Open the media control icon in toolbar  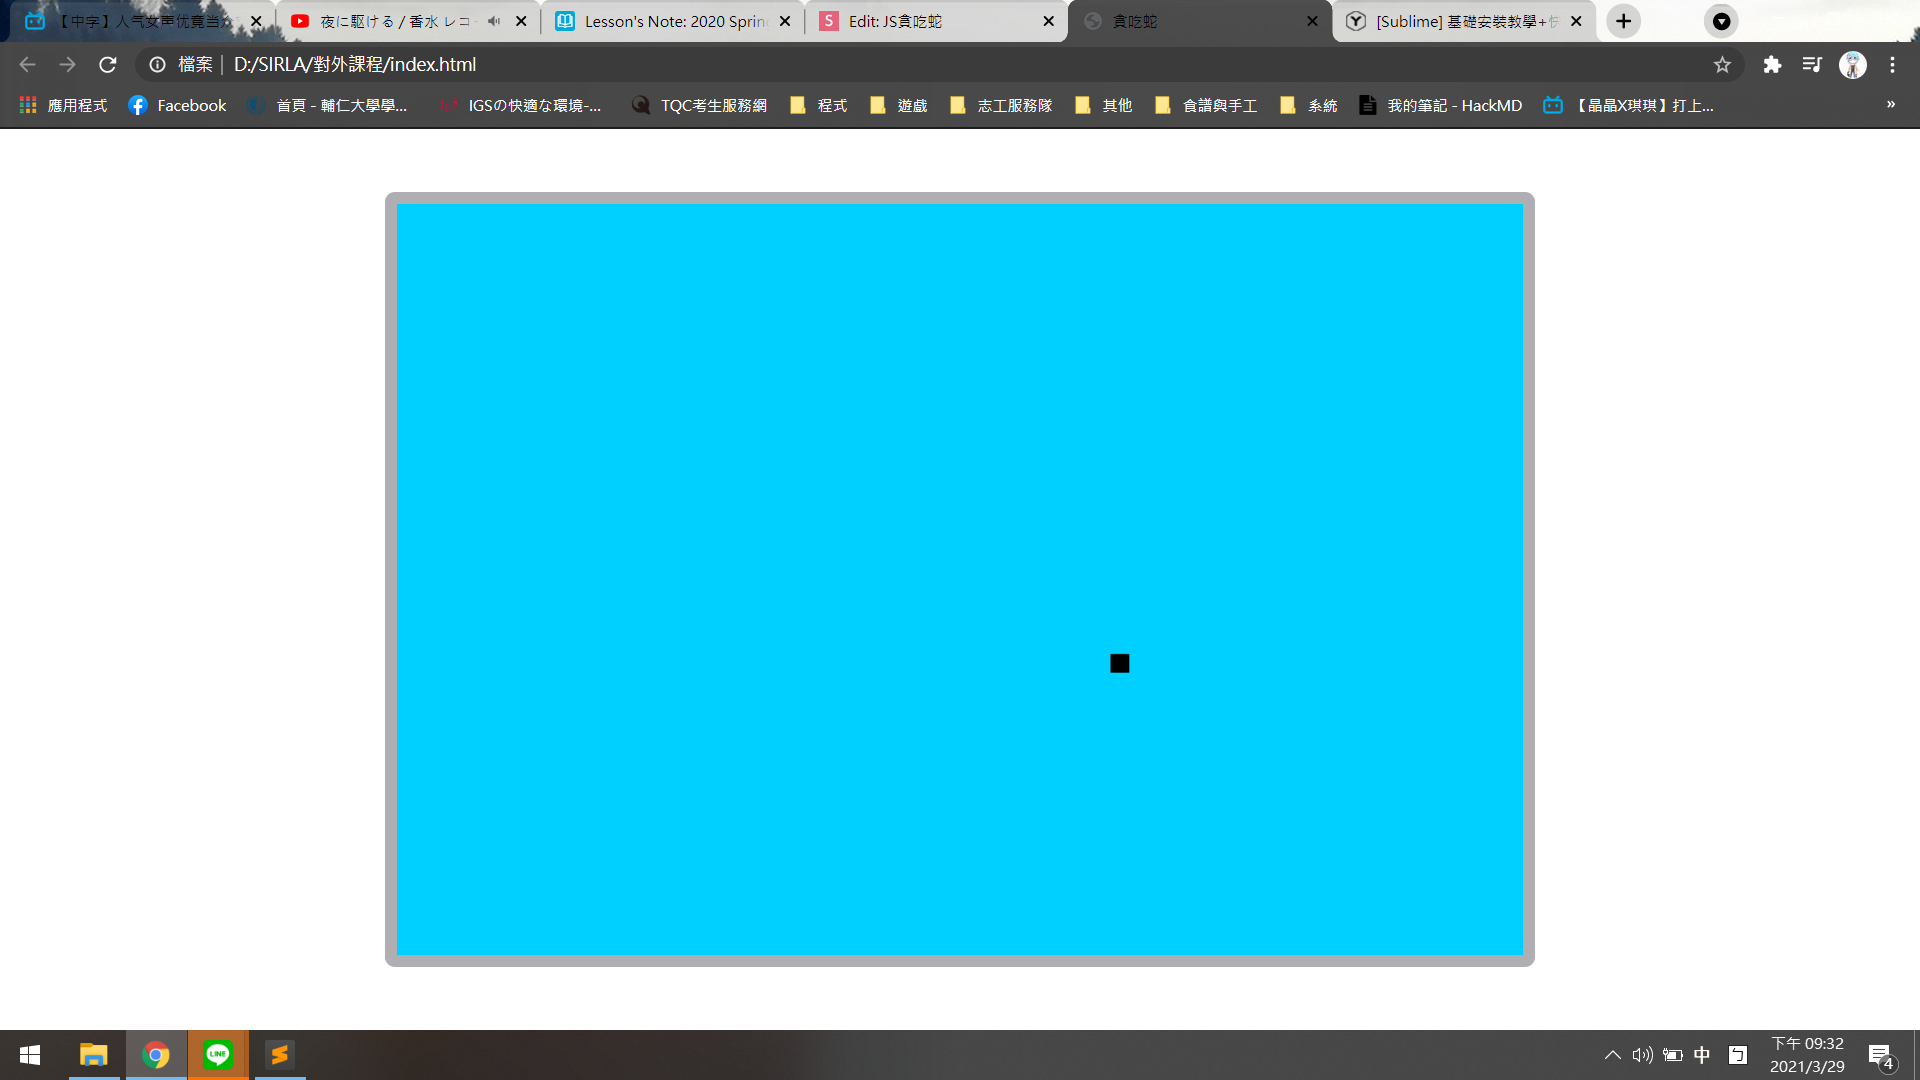pos(1812,65)
